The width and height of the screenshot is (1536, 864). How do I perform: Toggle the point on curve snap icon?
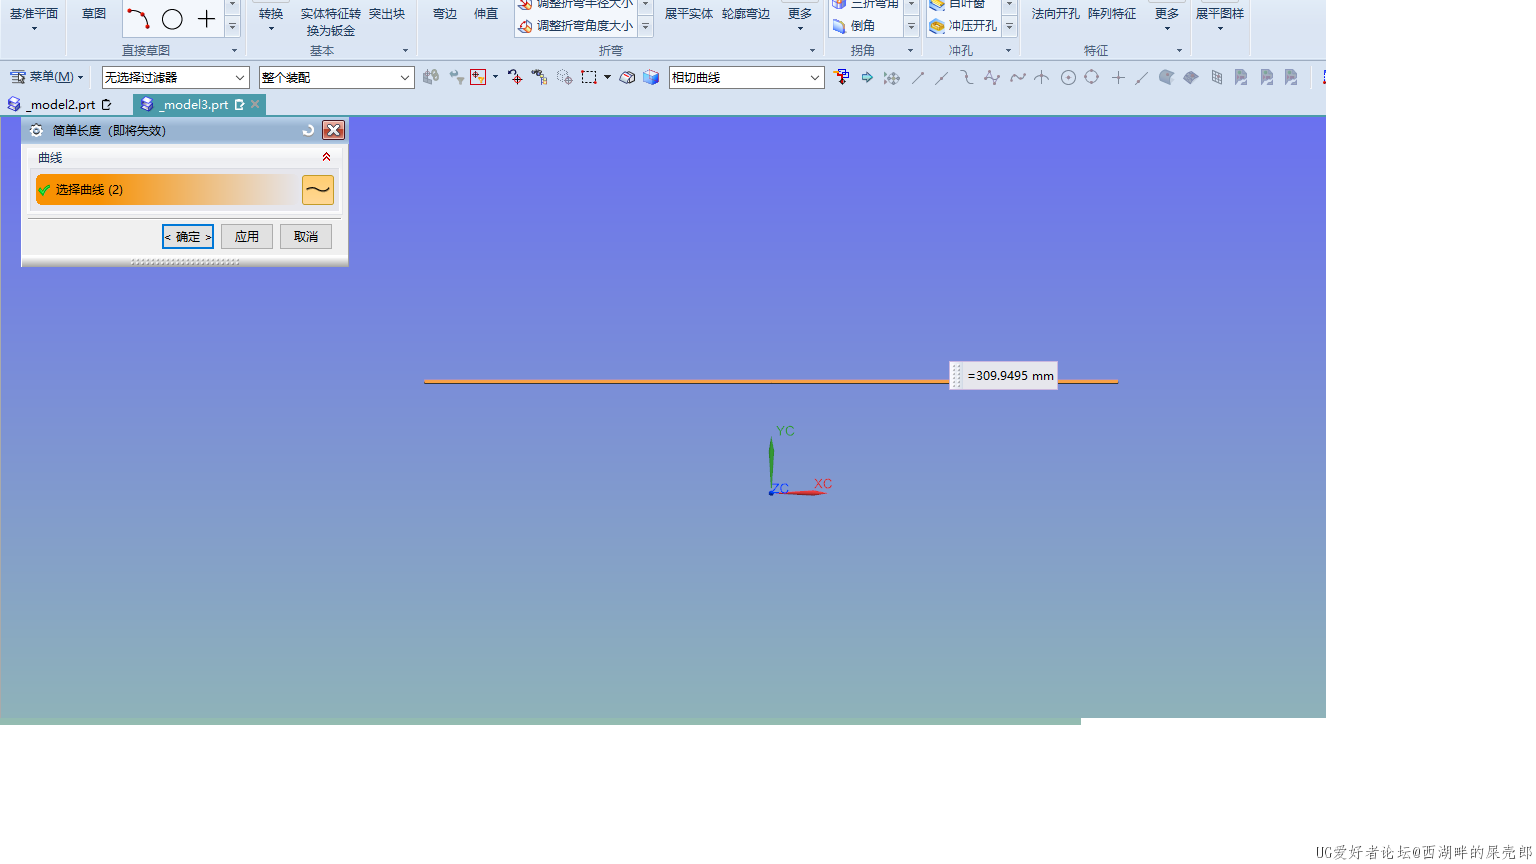coord(1141,77)
